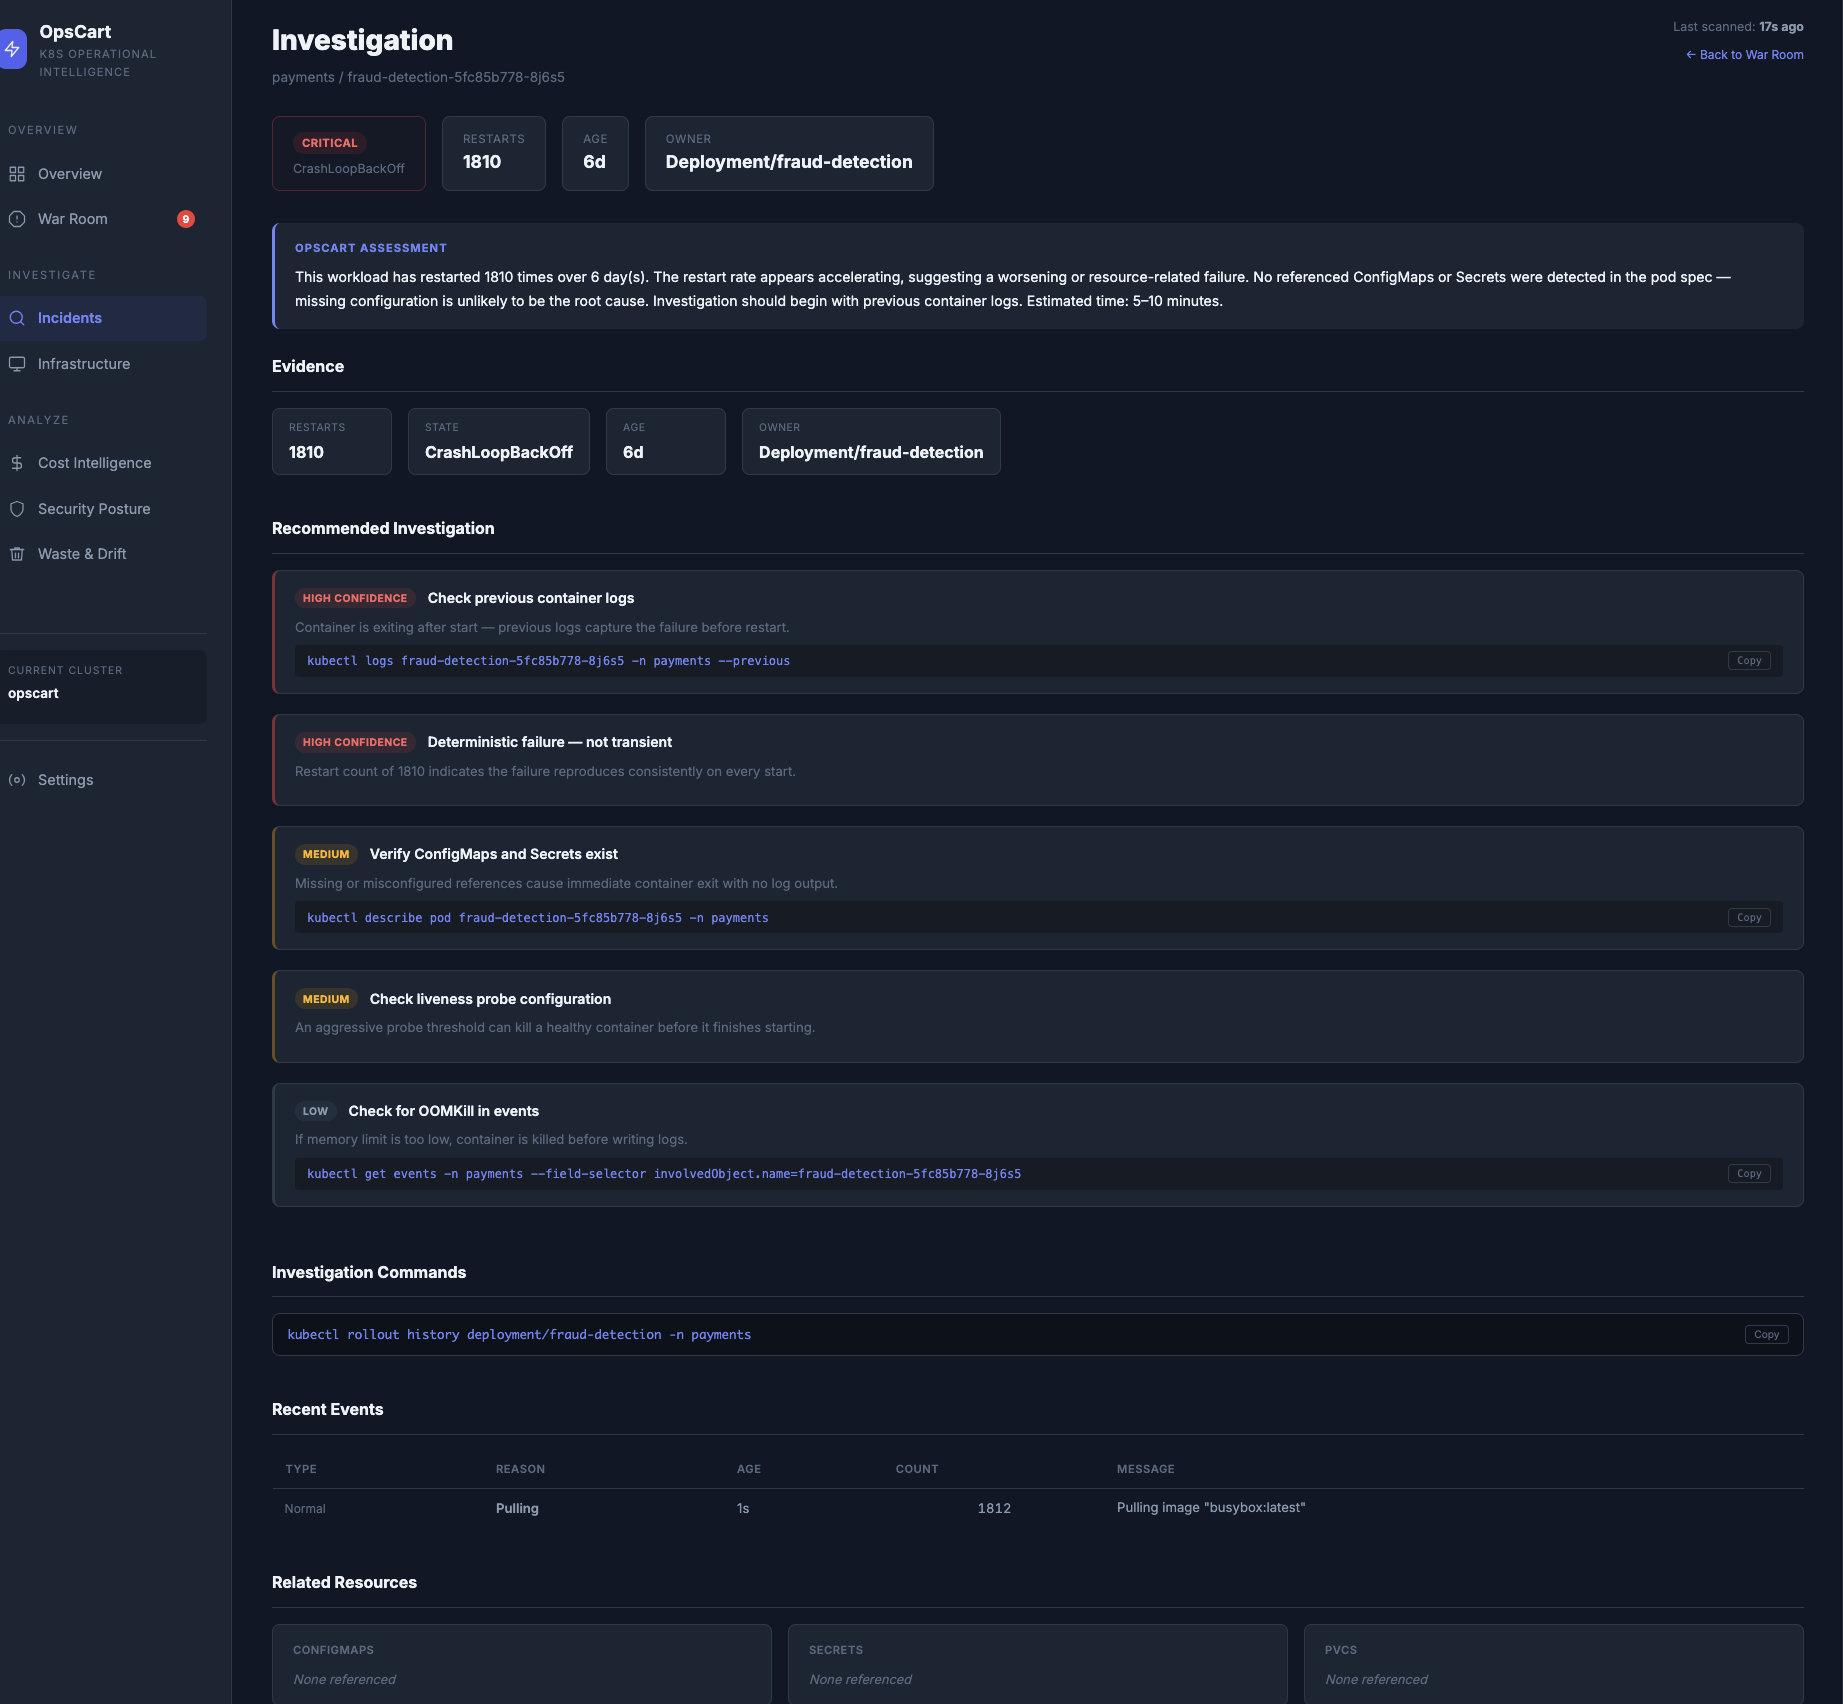This screenshot has height=1704, width=1843.
Task: Click the CONFIGMAPS related resources card
Action: pos(522,1665)
